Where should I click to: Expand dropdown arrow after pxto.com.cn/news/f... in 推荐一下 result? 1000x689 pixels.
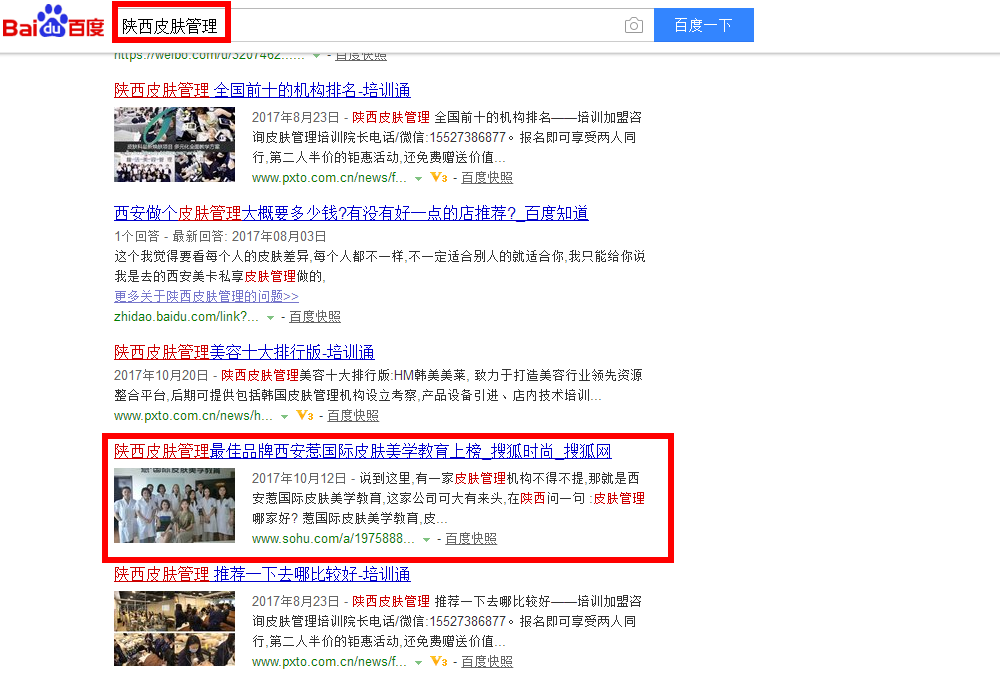[418, 662]
